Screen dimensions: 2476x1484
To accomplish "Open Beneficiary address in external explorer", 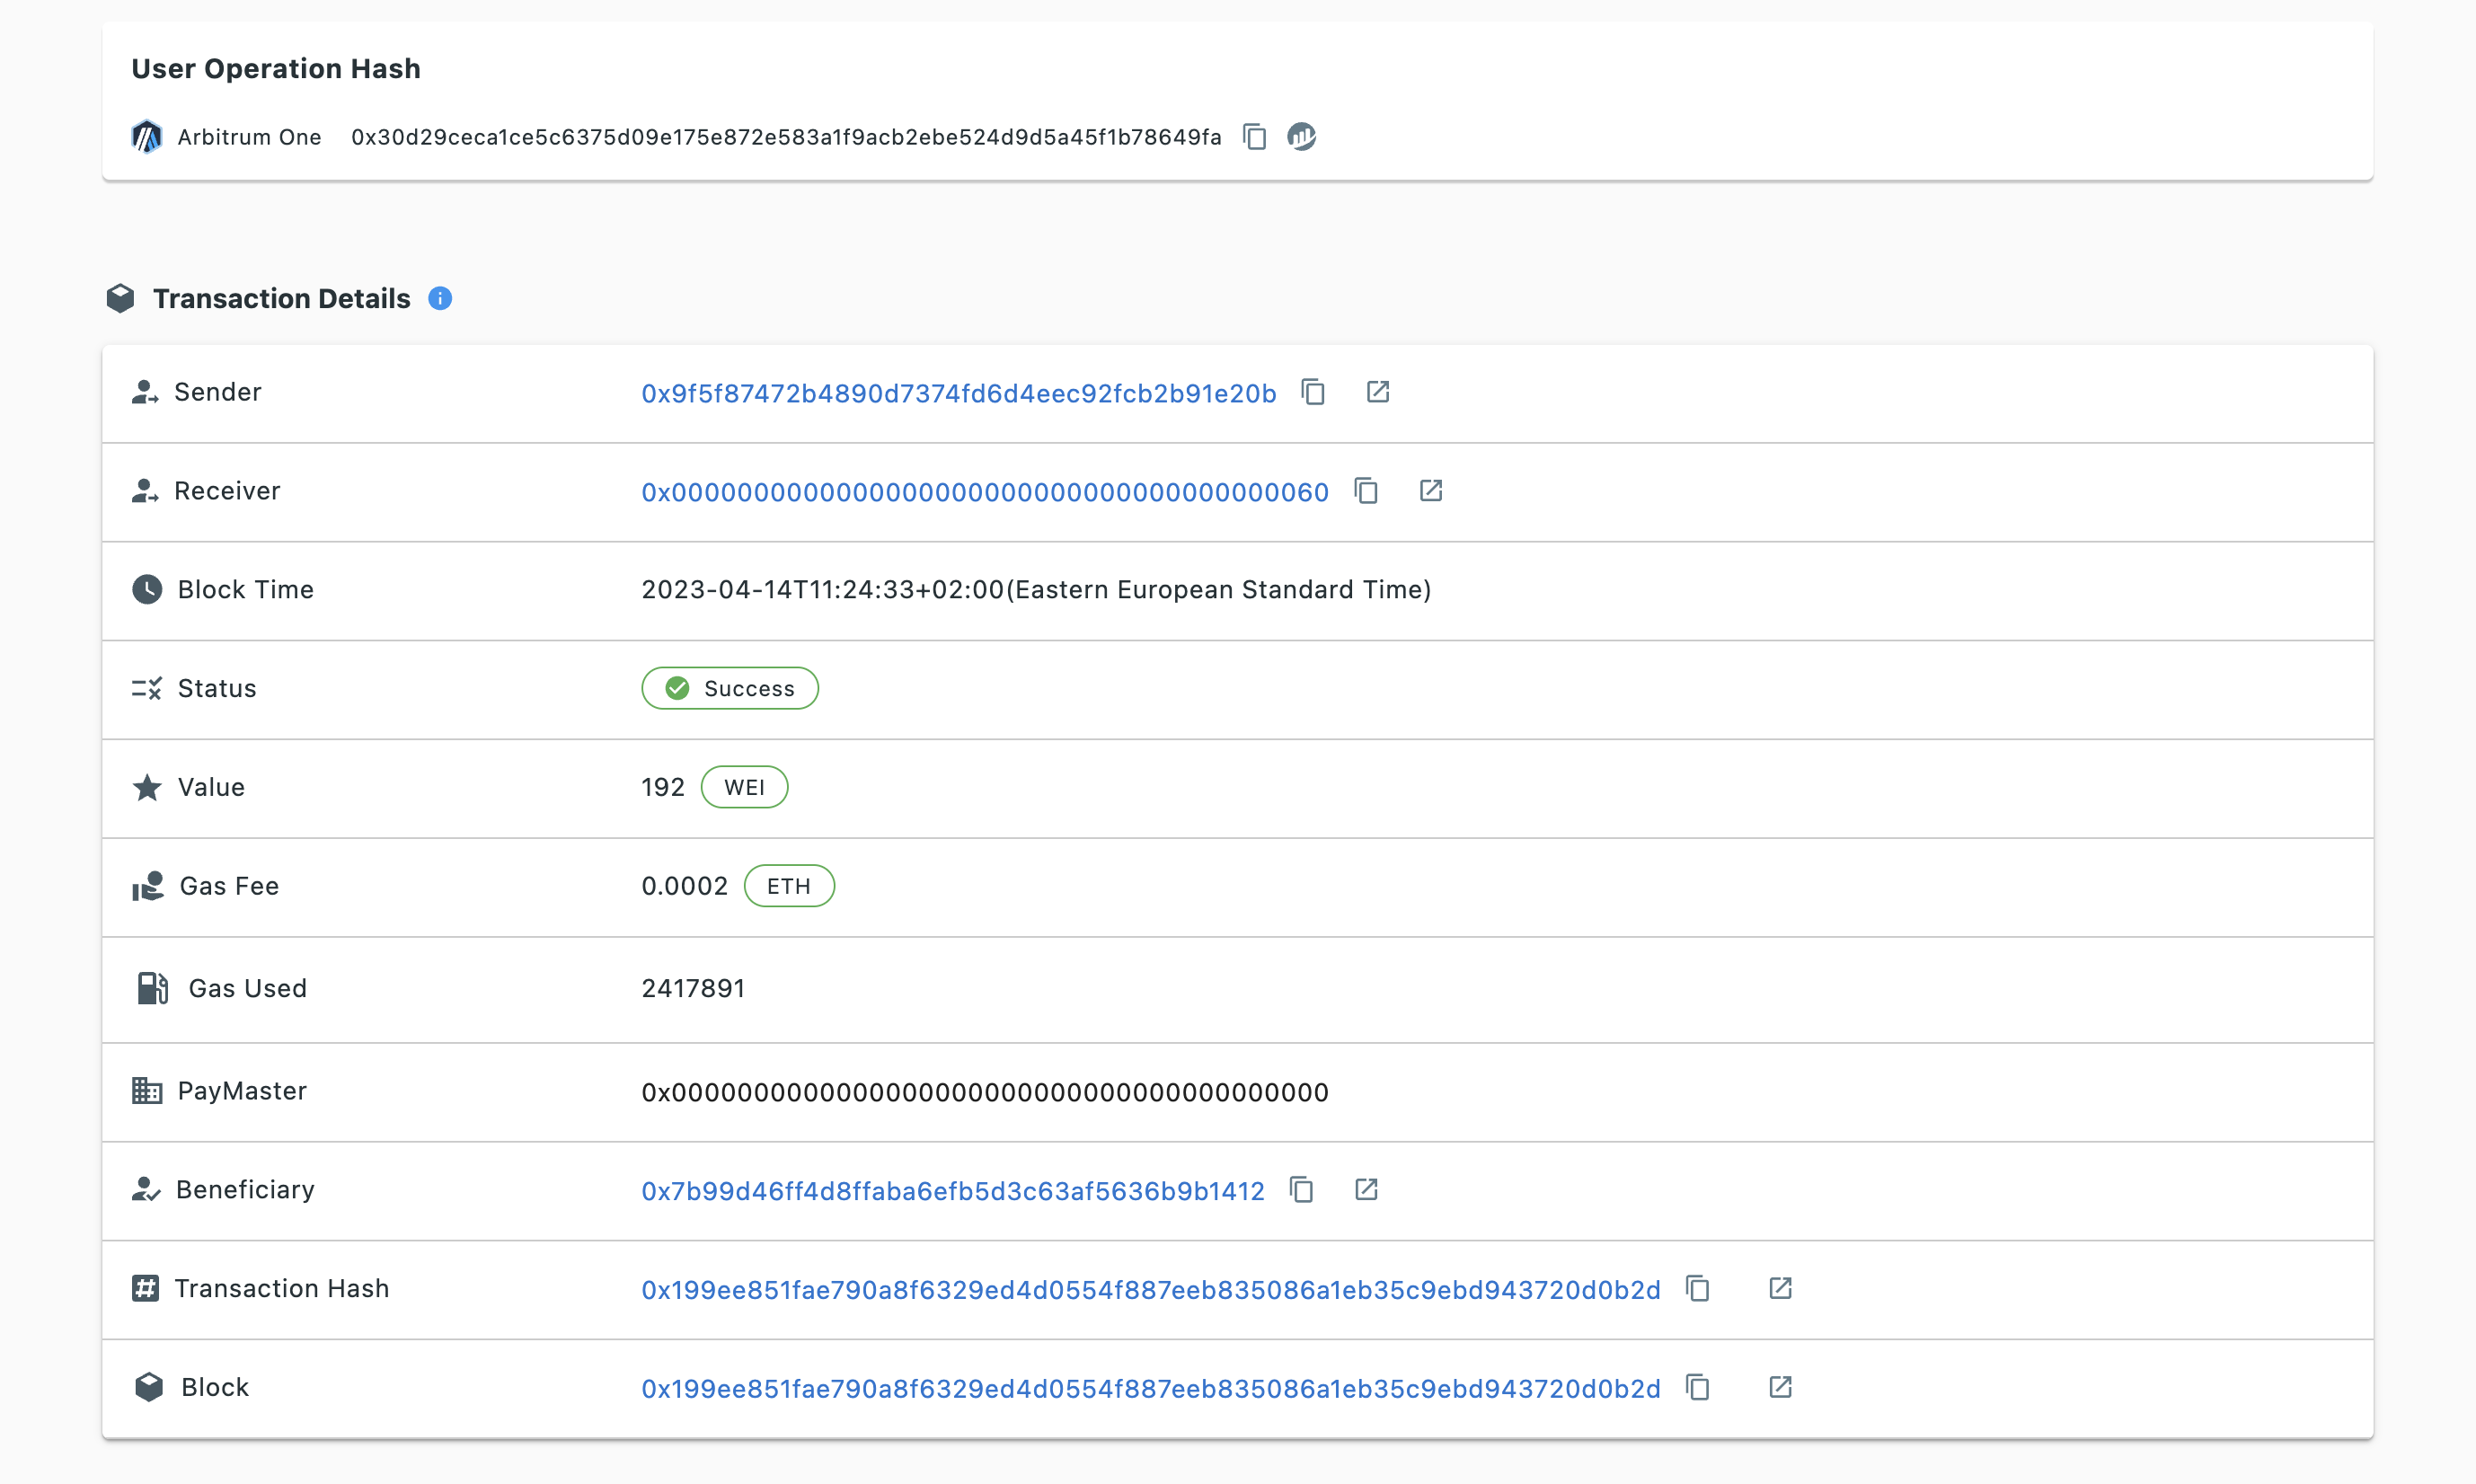I will pos(1366,1190).
